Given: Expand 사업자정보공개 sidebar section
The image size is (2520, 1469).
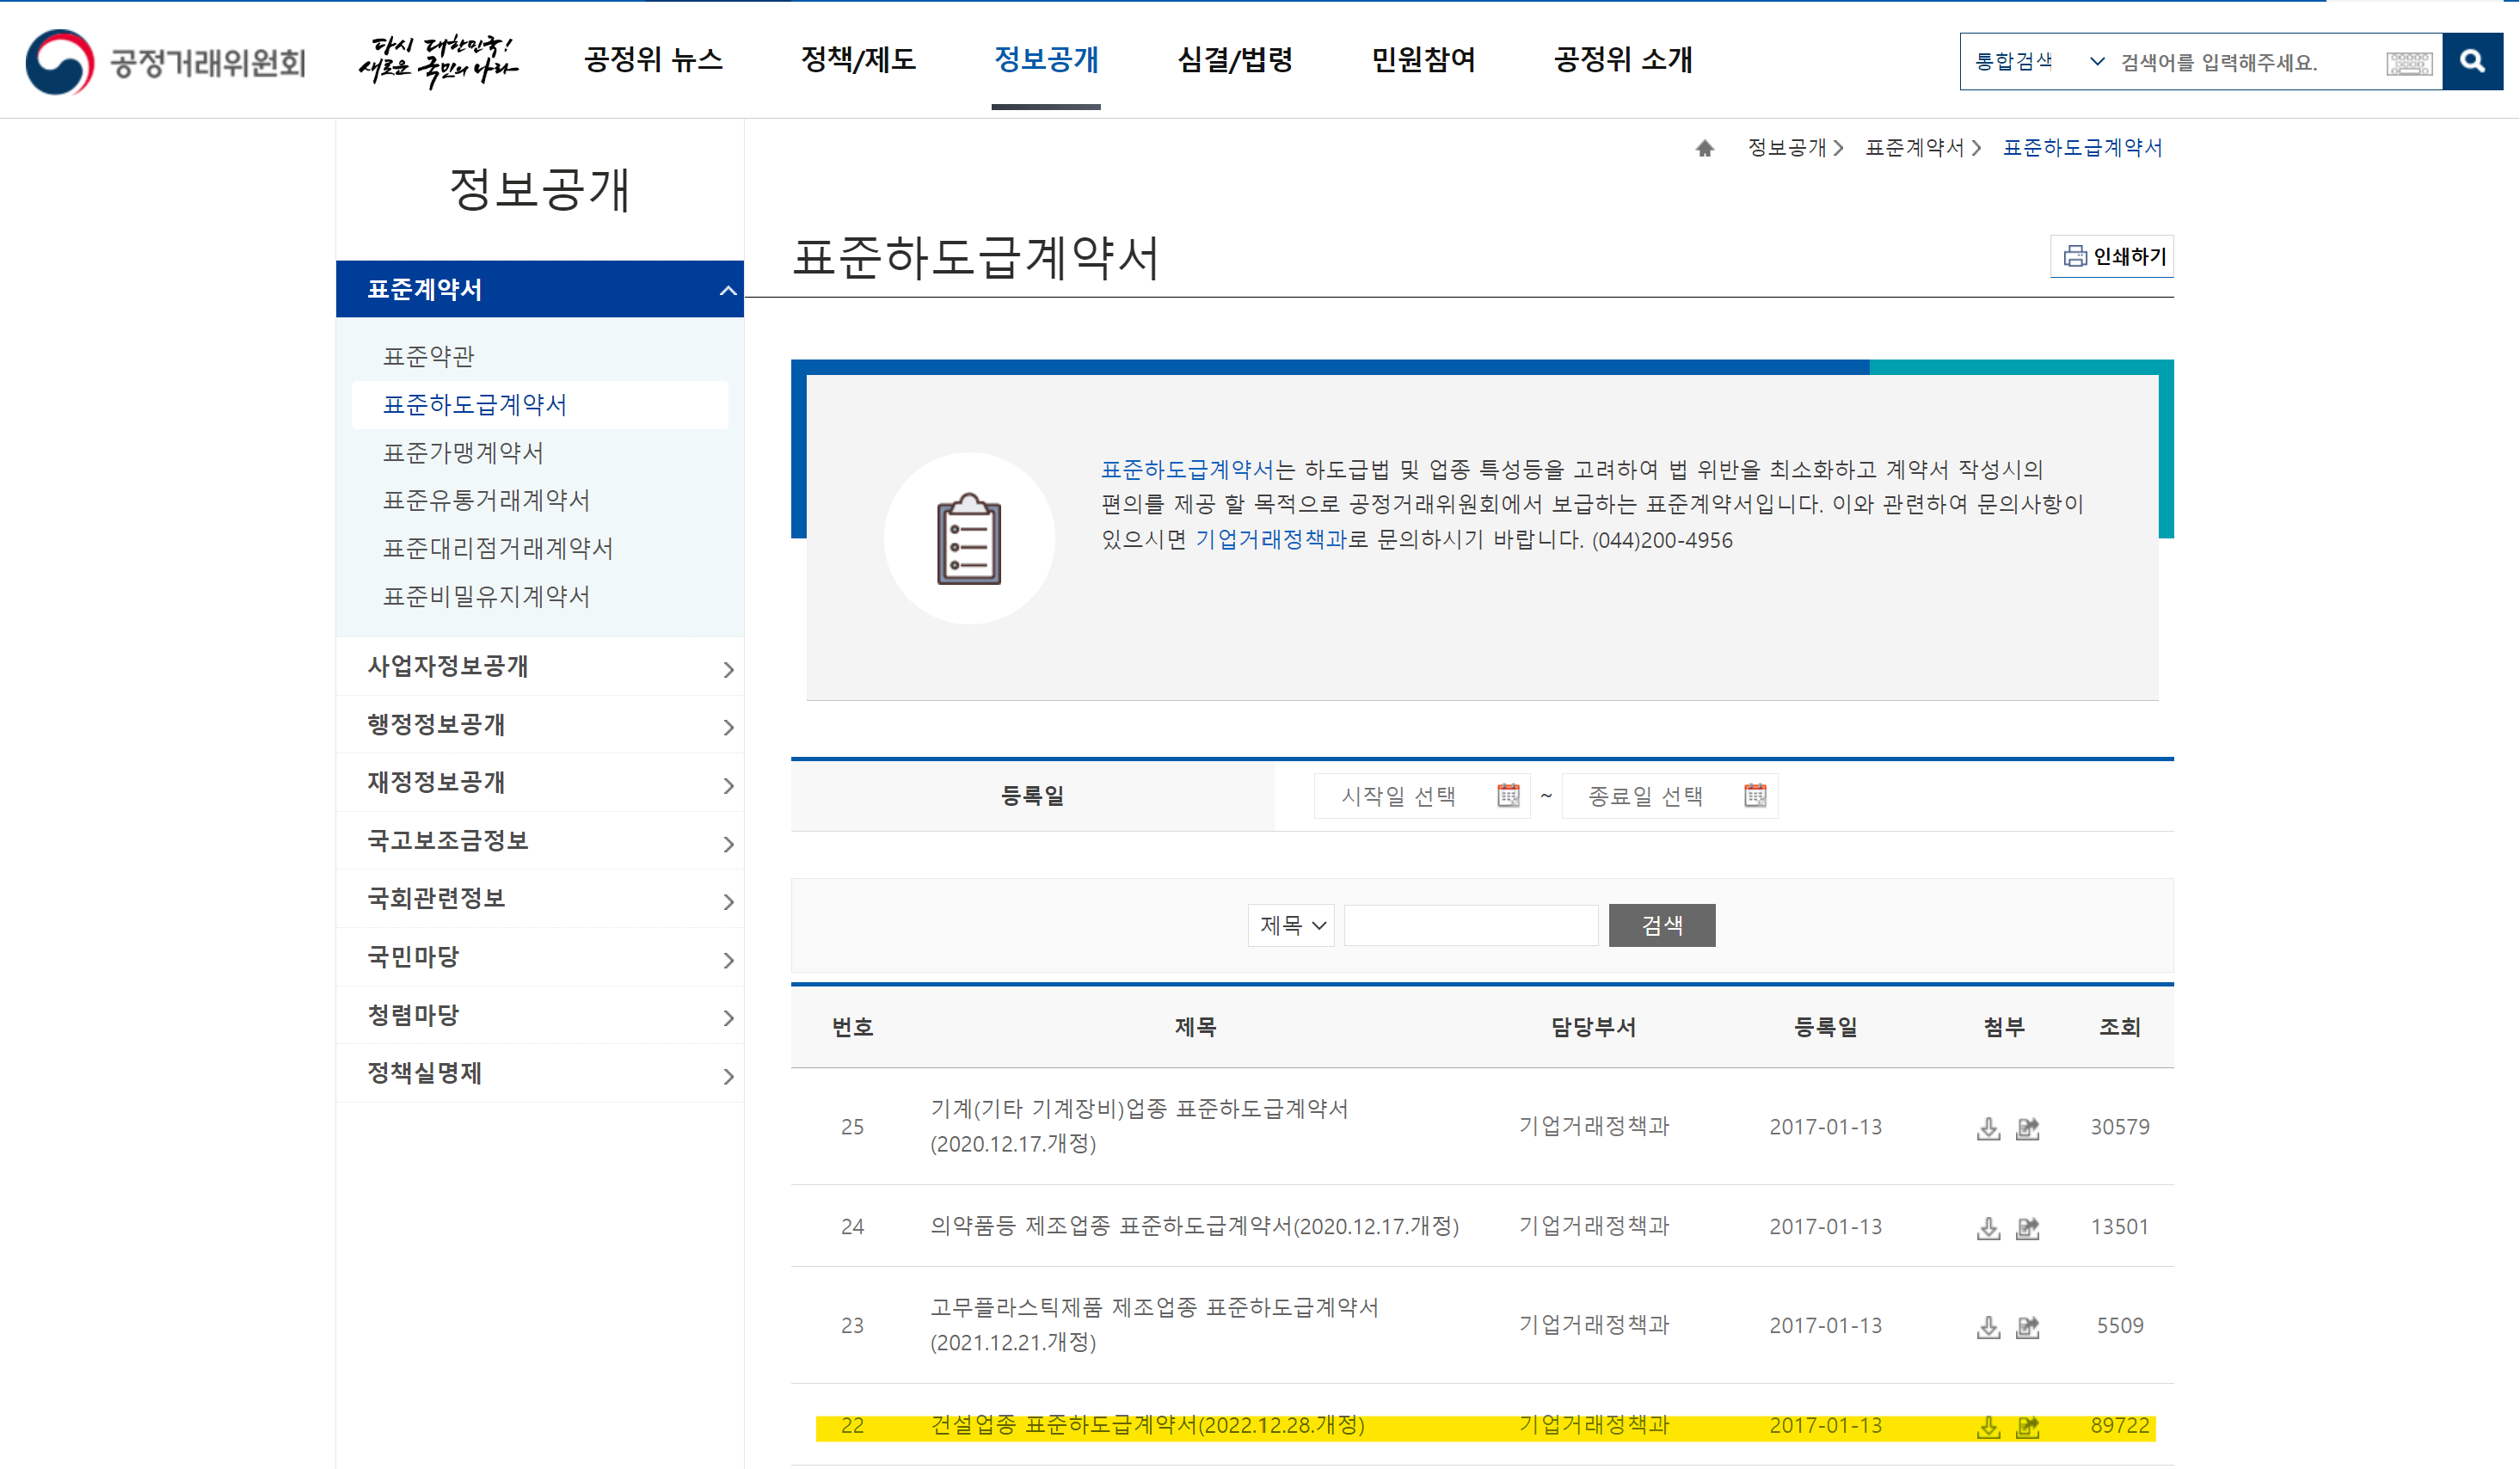Looking at the screenshot, I should tap(540, 667).
